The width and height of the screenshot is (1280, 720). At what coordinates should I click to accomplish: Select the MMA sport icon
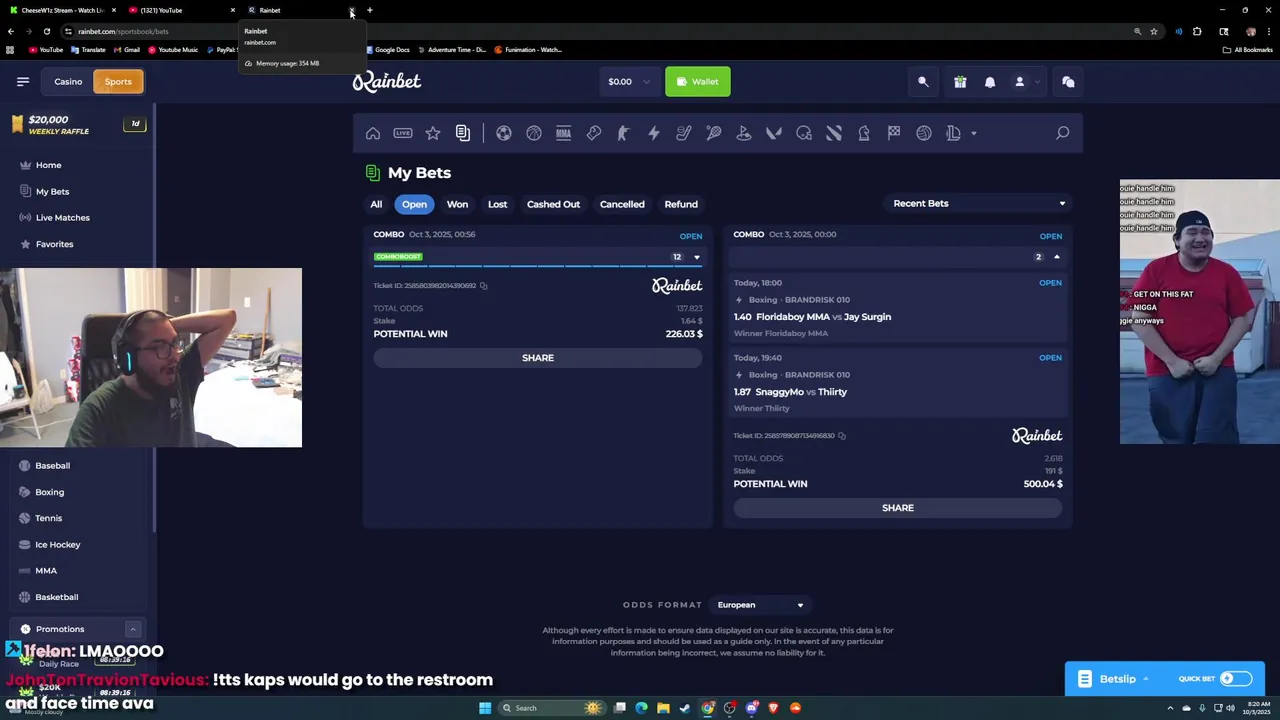click(x=564, y=133)
